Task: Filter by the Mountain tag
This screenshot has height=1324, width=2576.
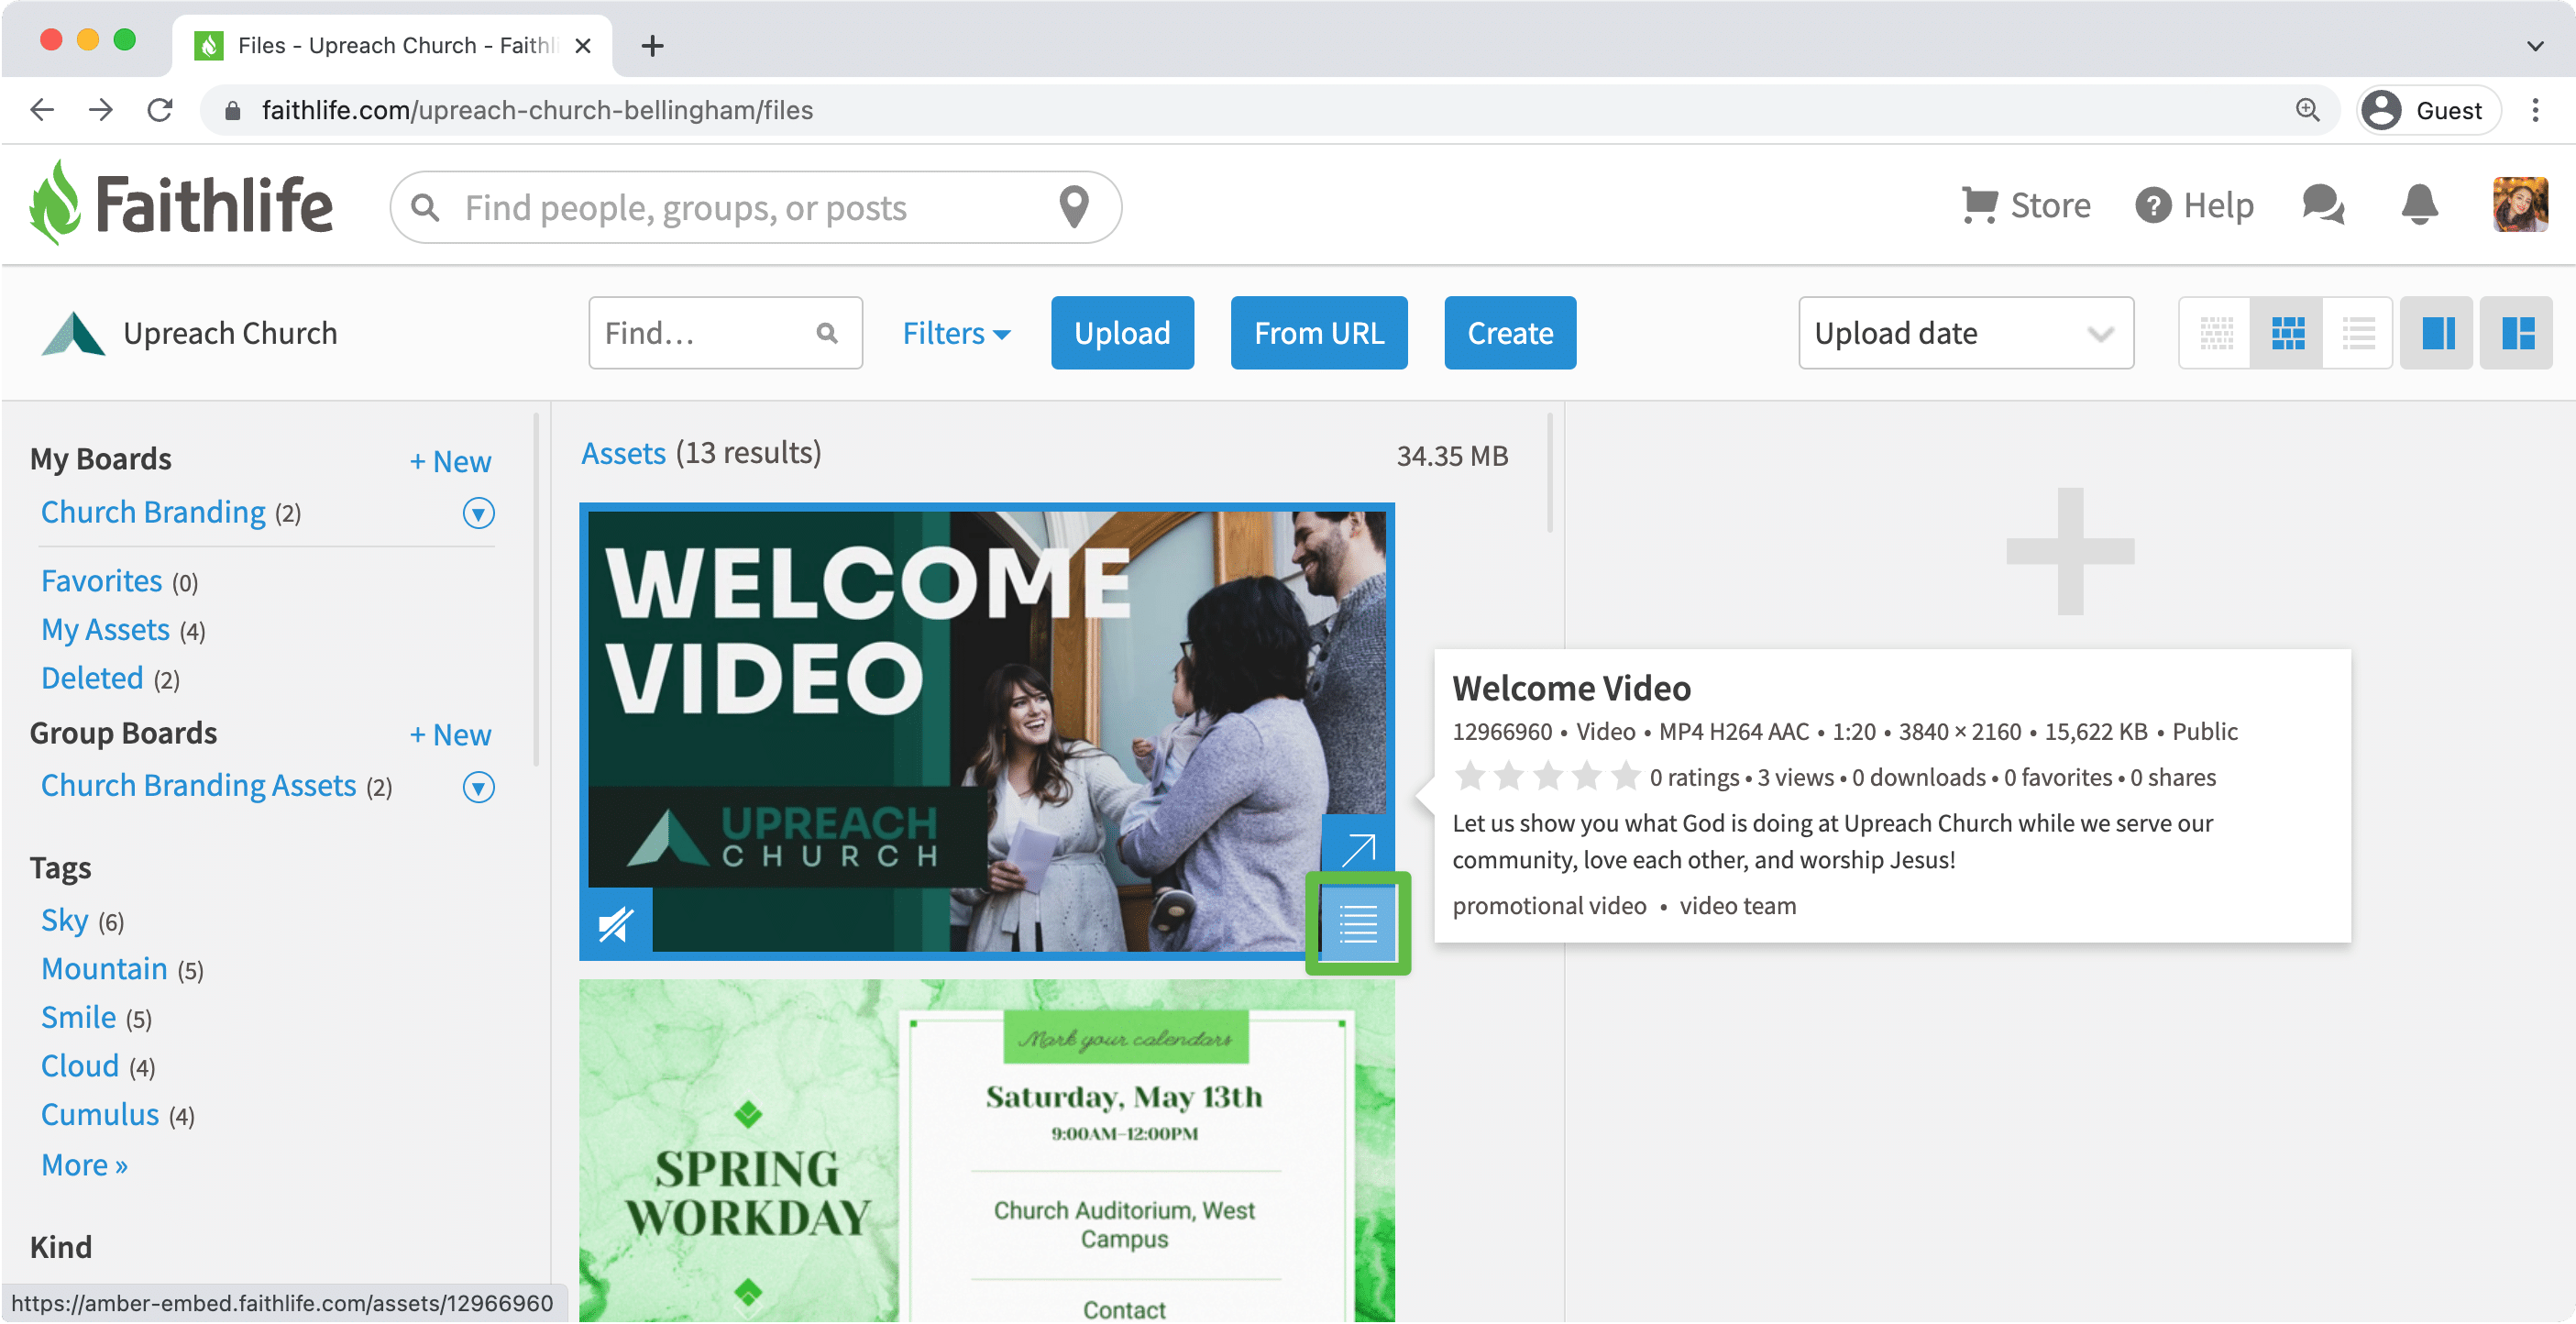Action: (x=104, y=969)
